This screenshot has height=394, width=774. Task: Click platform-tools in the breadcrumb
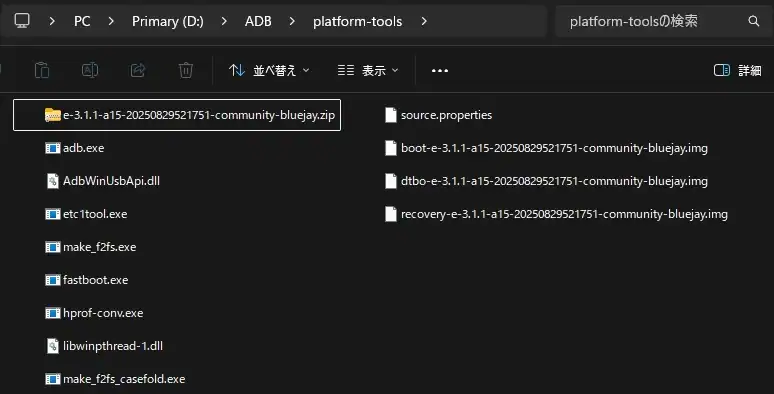point(357,21)
